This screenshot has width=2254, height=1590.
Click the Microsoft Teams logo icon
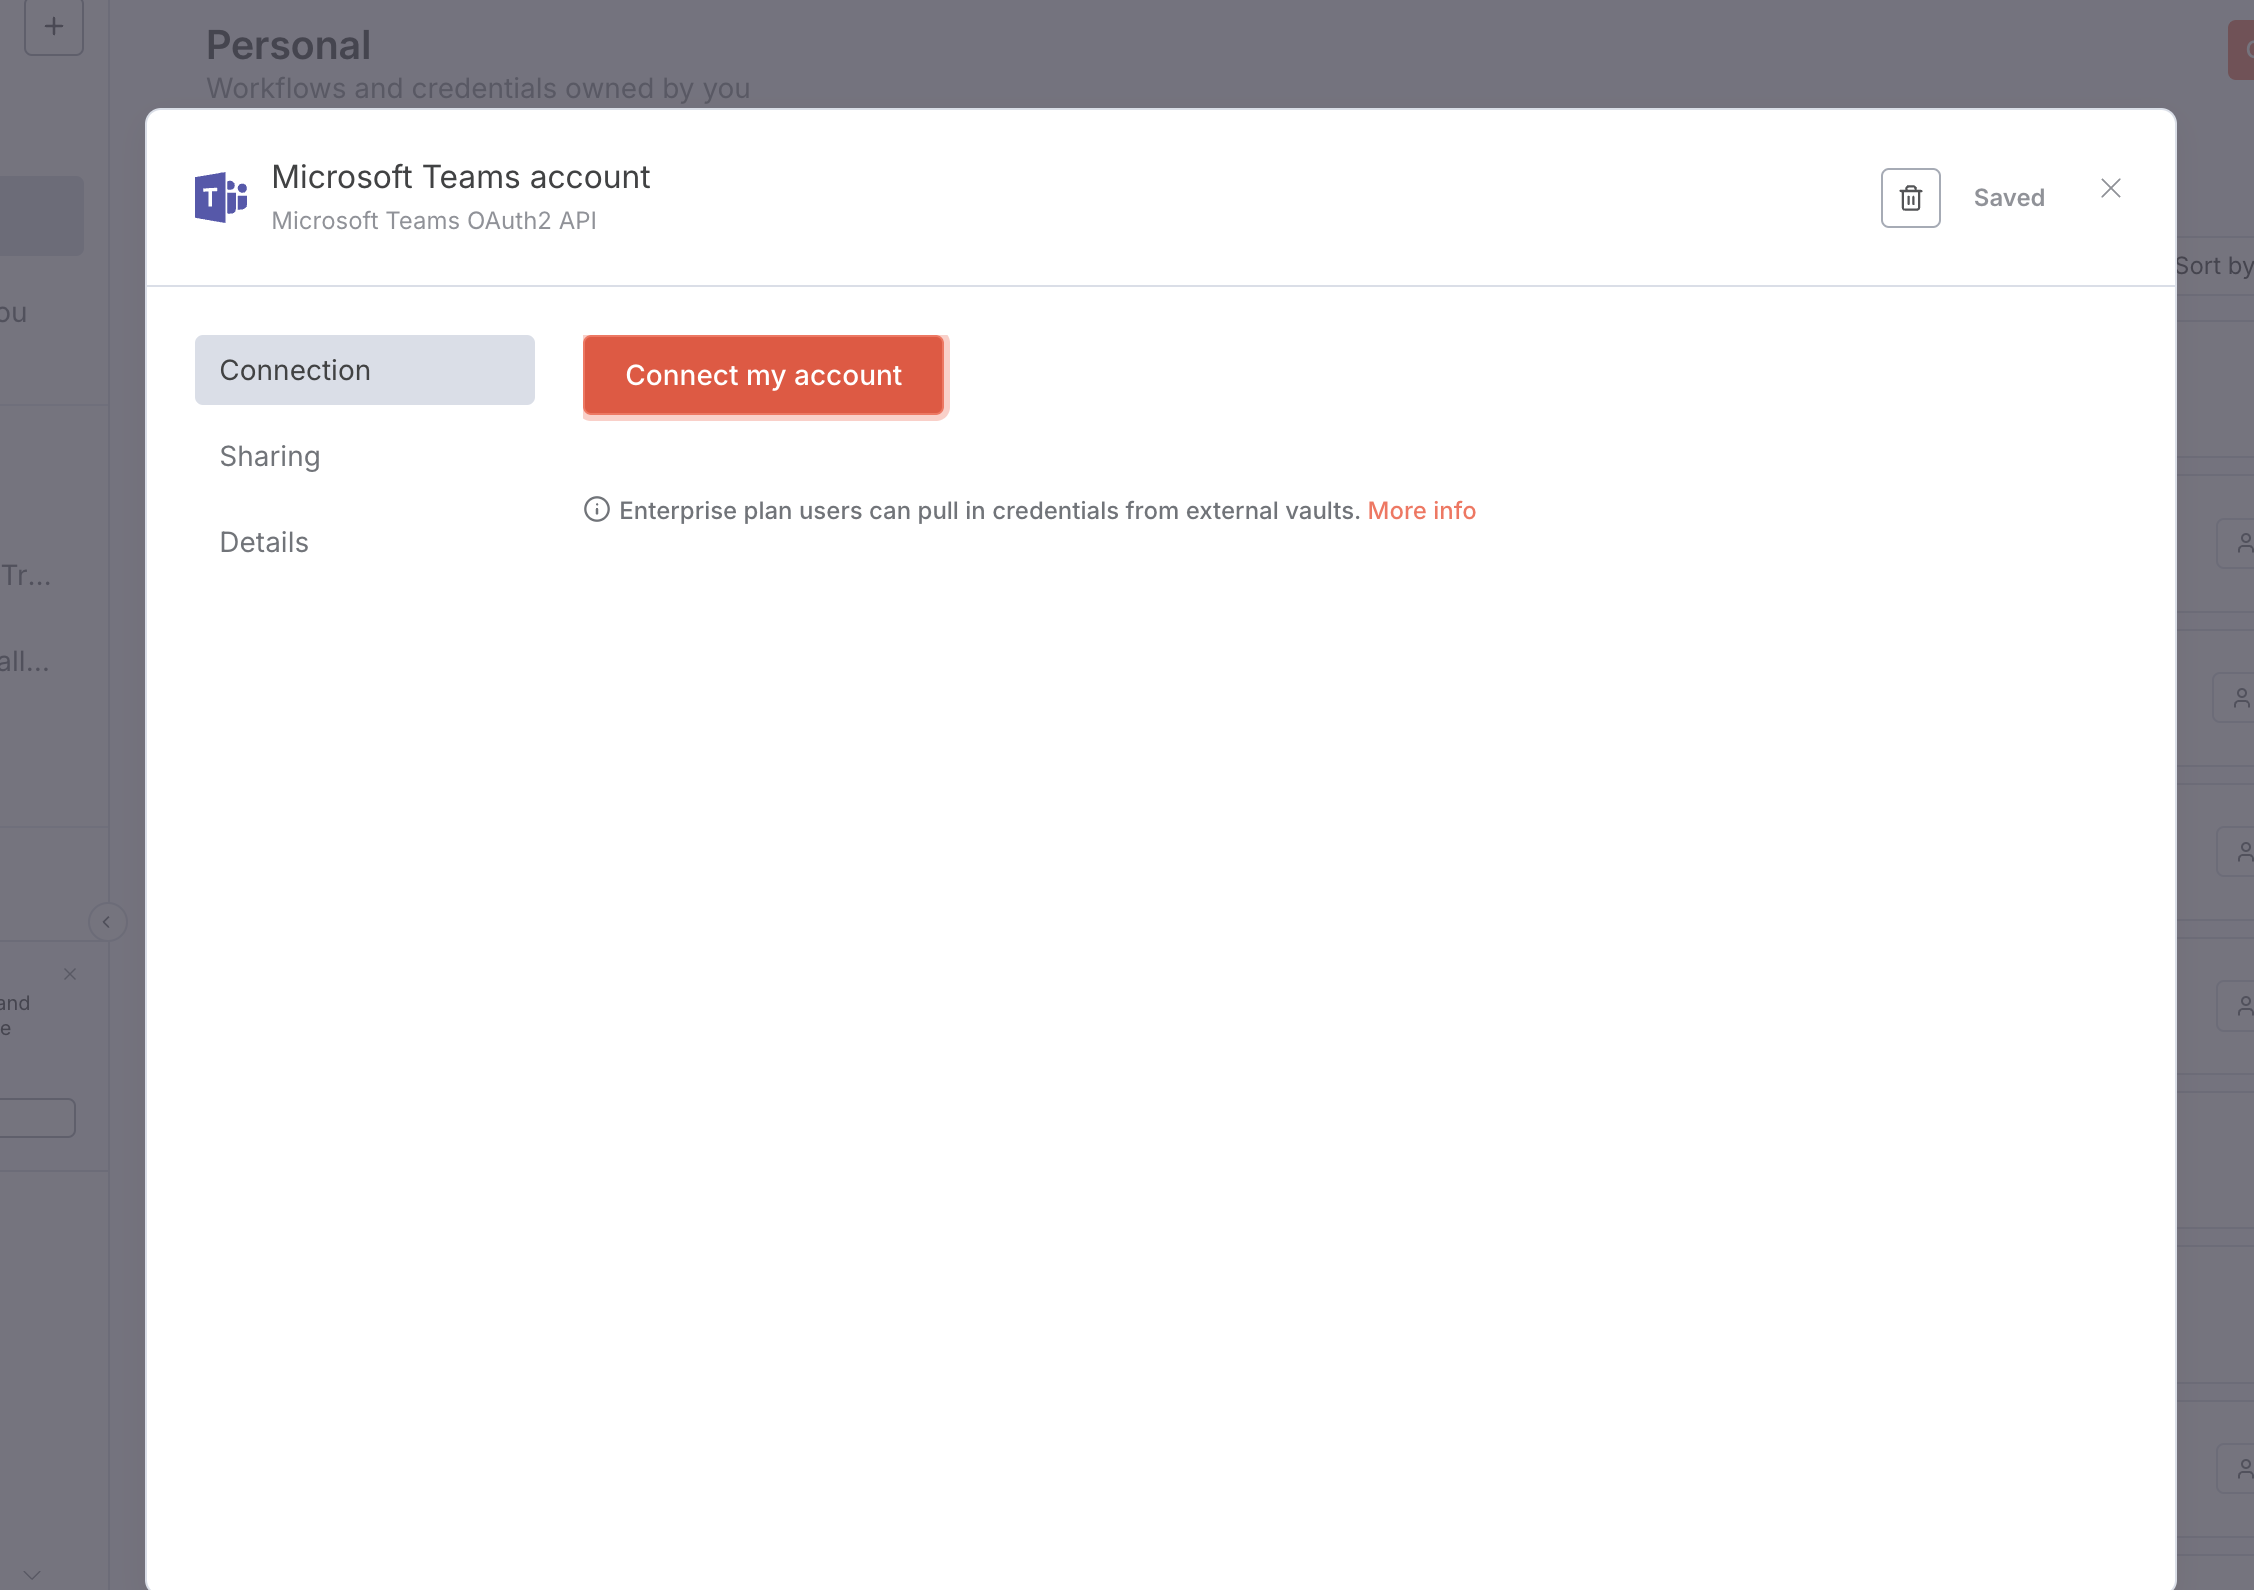221,196
